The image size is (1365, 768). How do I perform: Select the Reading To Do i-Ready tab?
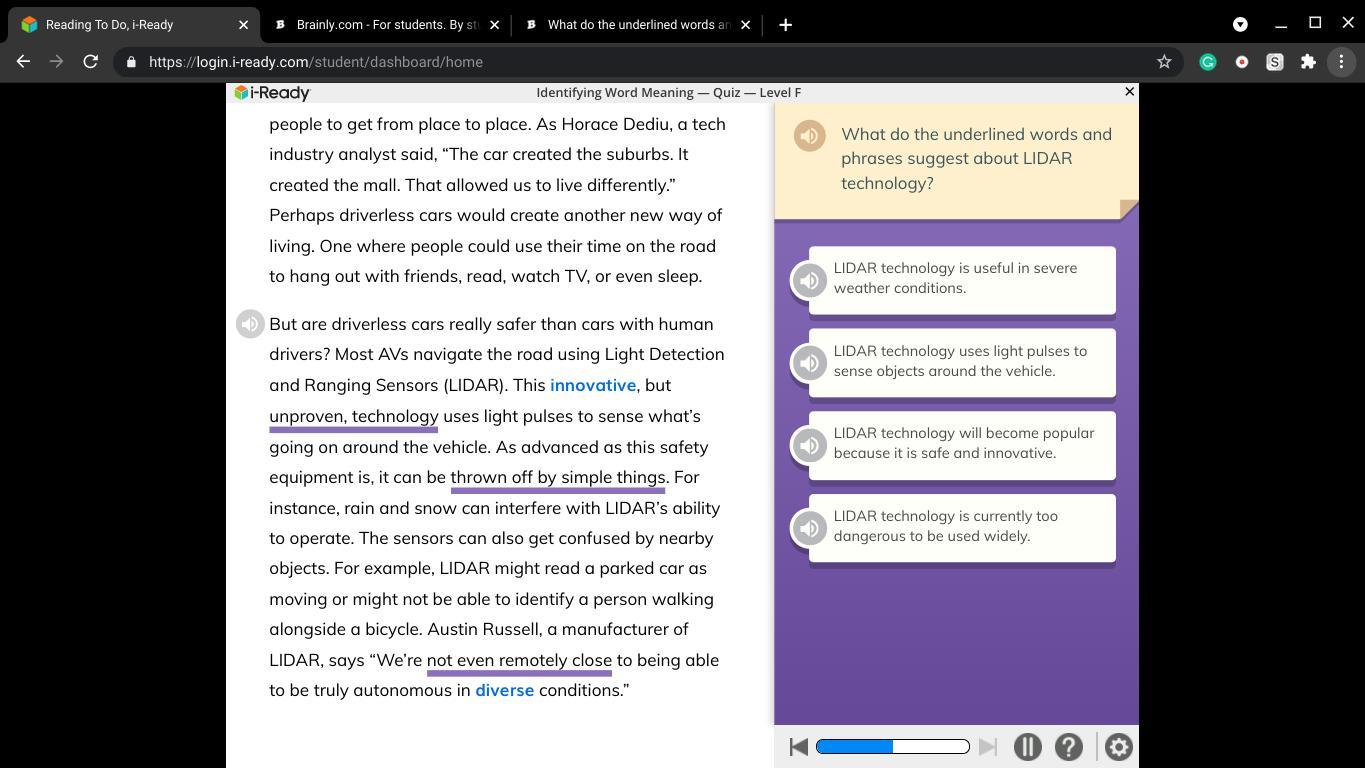coord(132,25)
